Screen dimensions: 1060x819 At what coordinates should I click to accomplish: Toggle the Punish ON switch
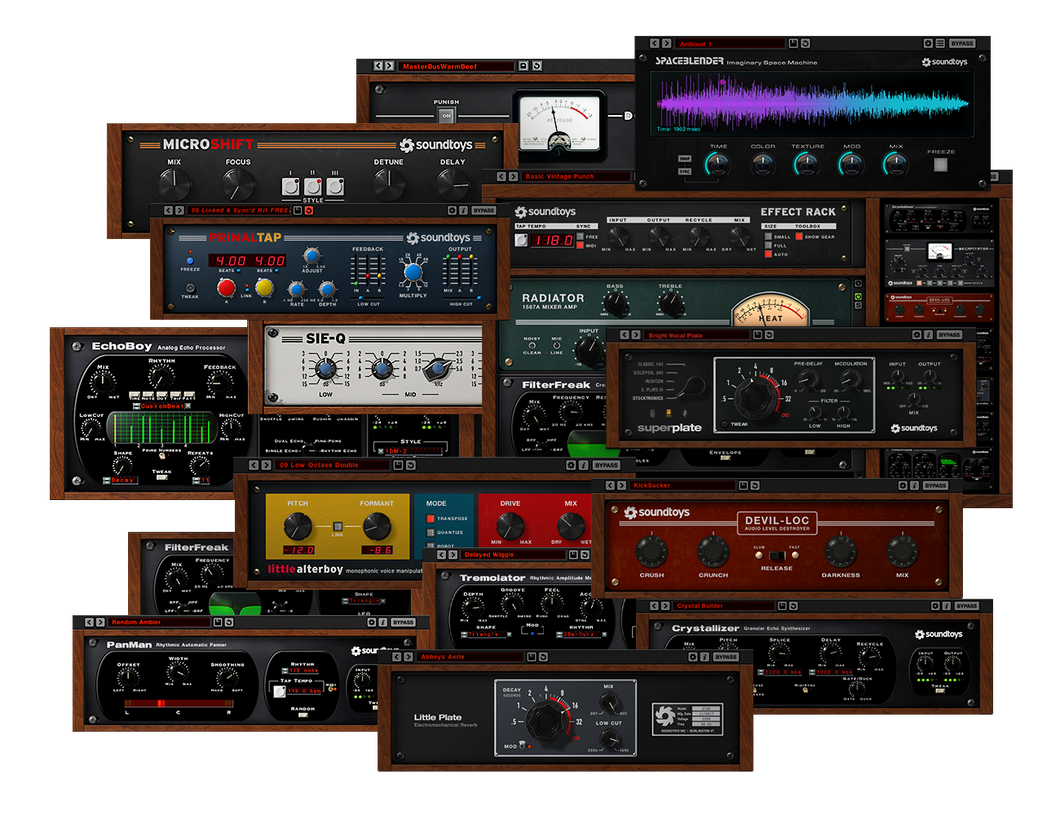click(x=446, y=116)
